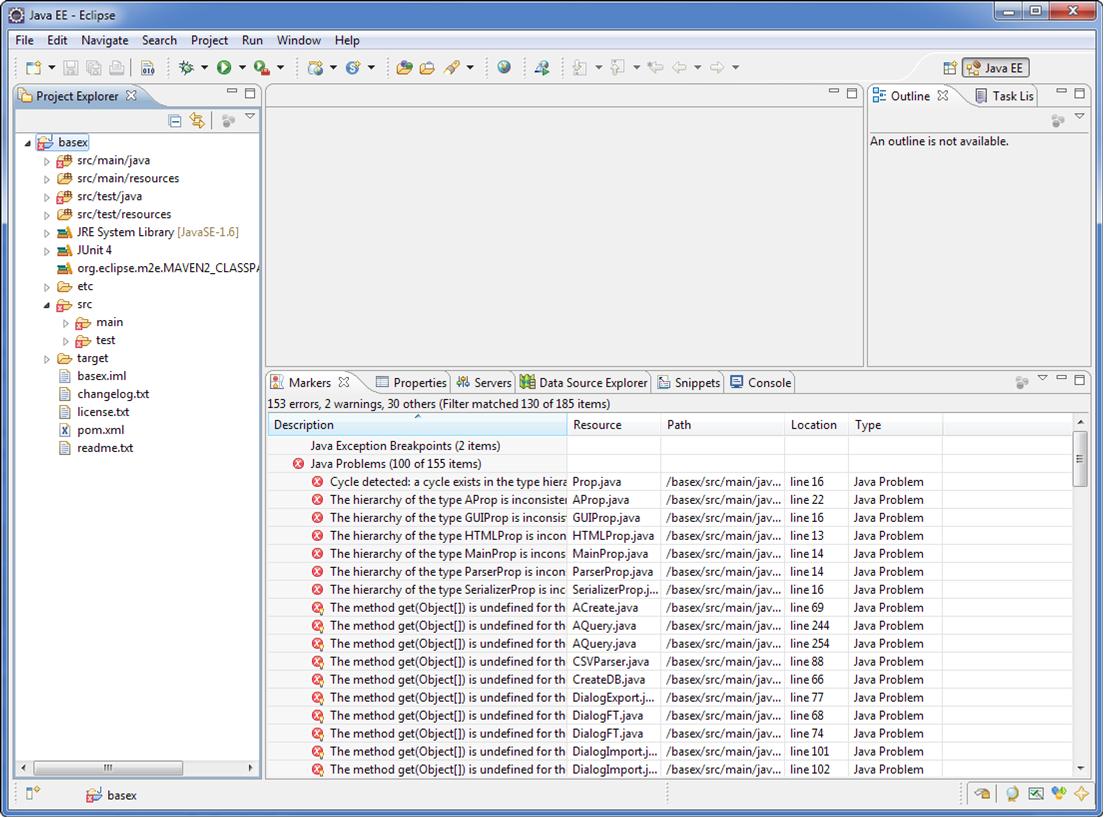Click the Run Last Tool (external tools) icon
1104x818 pixels.
point(261,68)
